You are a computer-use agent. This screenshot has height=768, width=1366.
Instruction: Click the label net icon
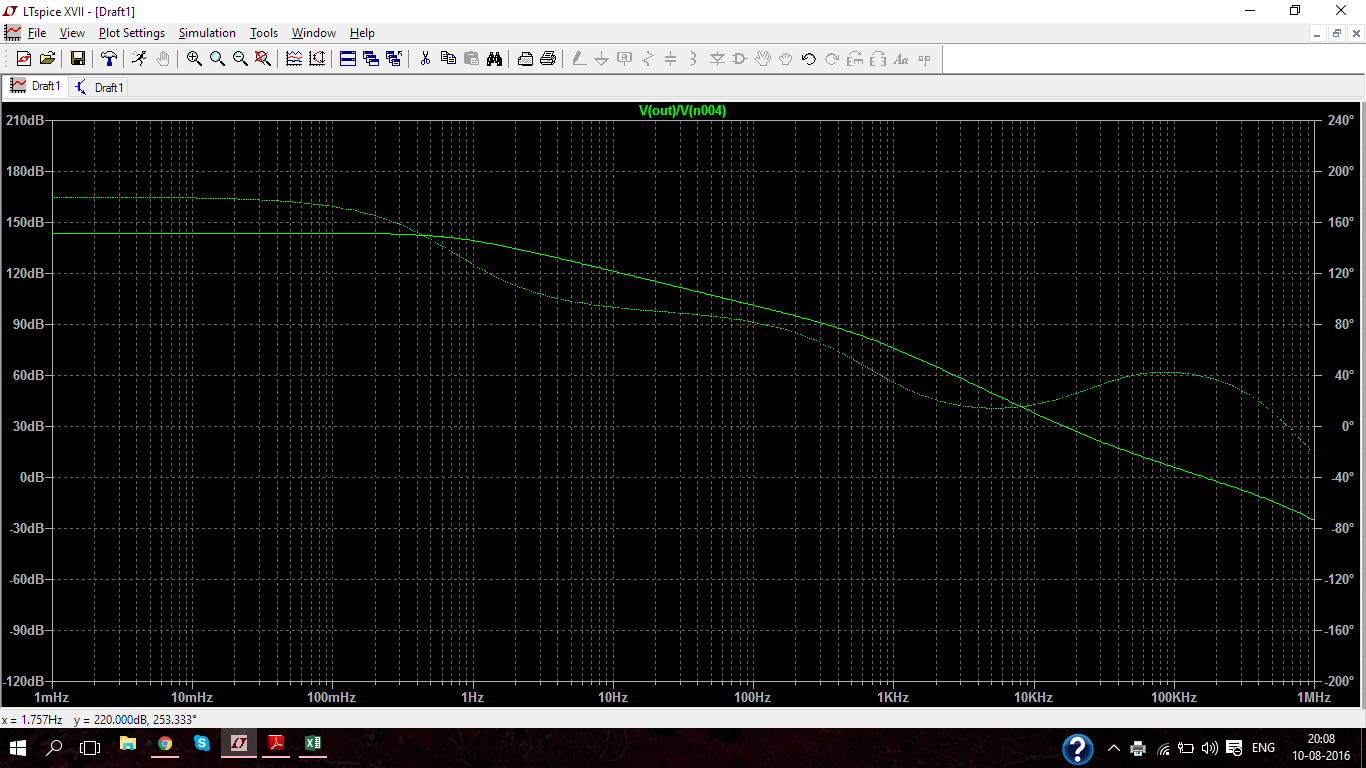click(x=624, y=59)
